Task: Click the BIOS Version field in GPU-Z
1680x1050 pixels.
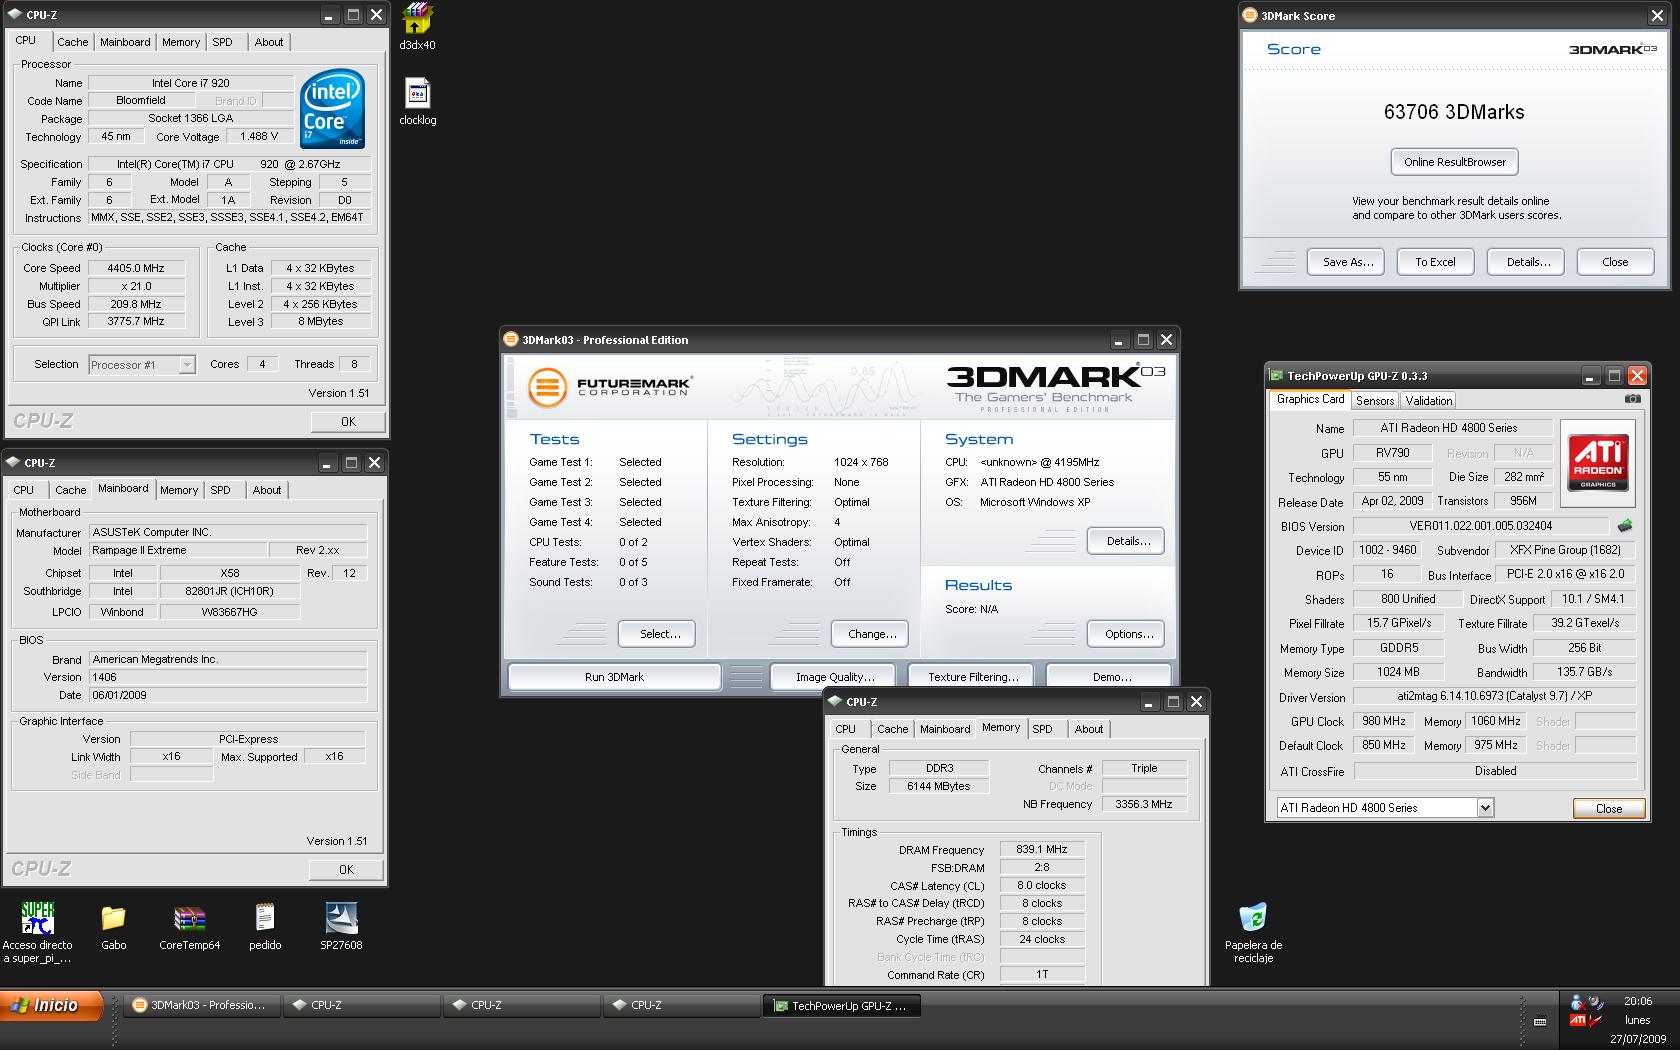Action: [1480, 526]
